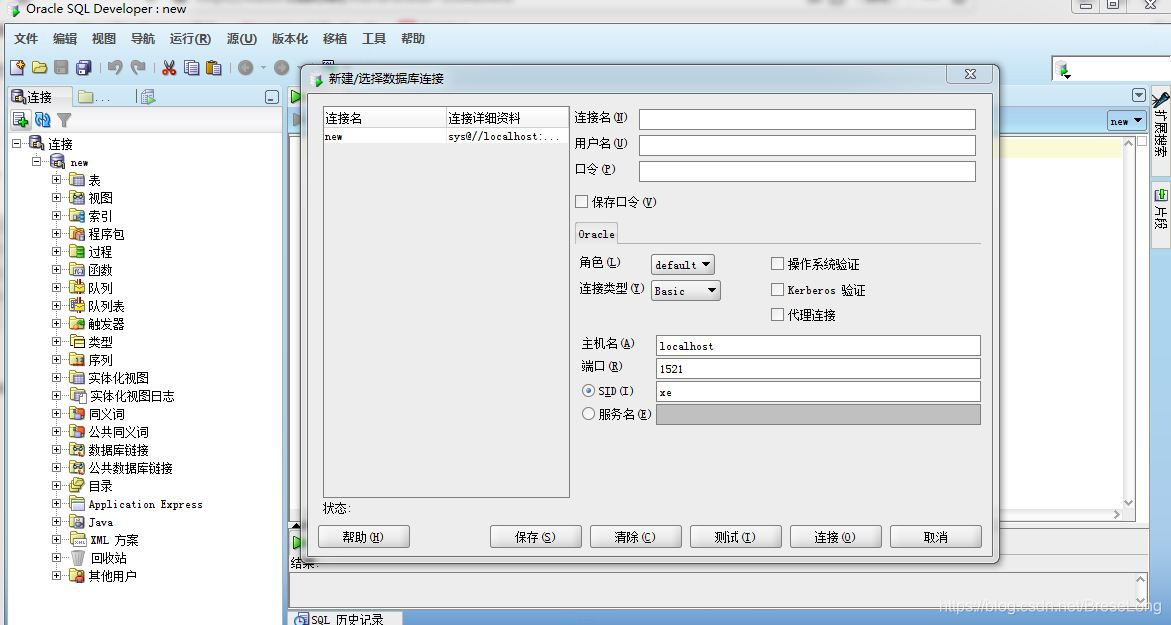Click the Copy toolbar icon
Screen dimensions: 1171x625
(x=192, y=68)
